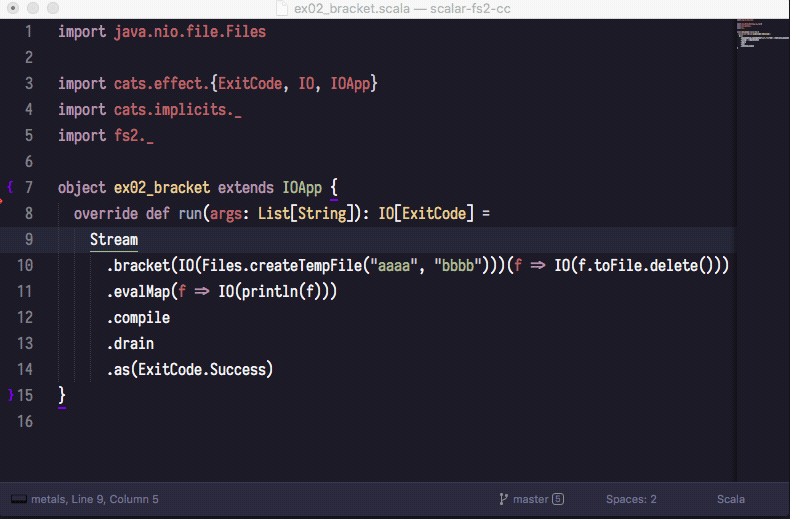790x519 pixels.
Task: Click the minimap code preview
Action: [762, 34]
